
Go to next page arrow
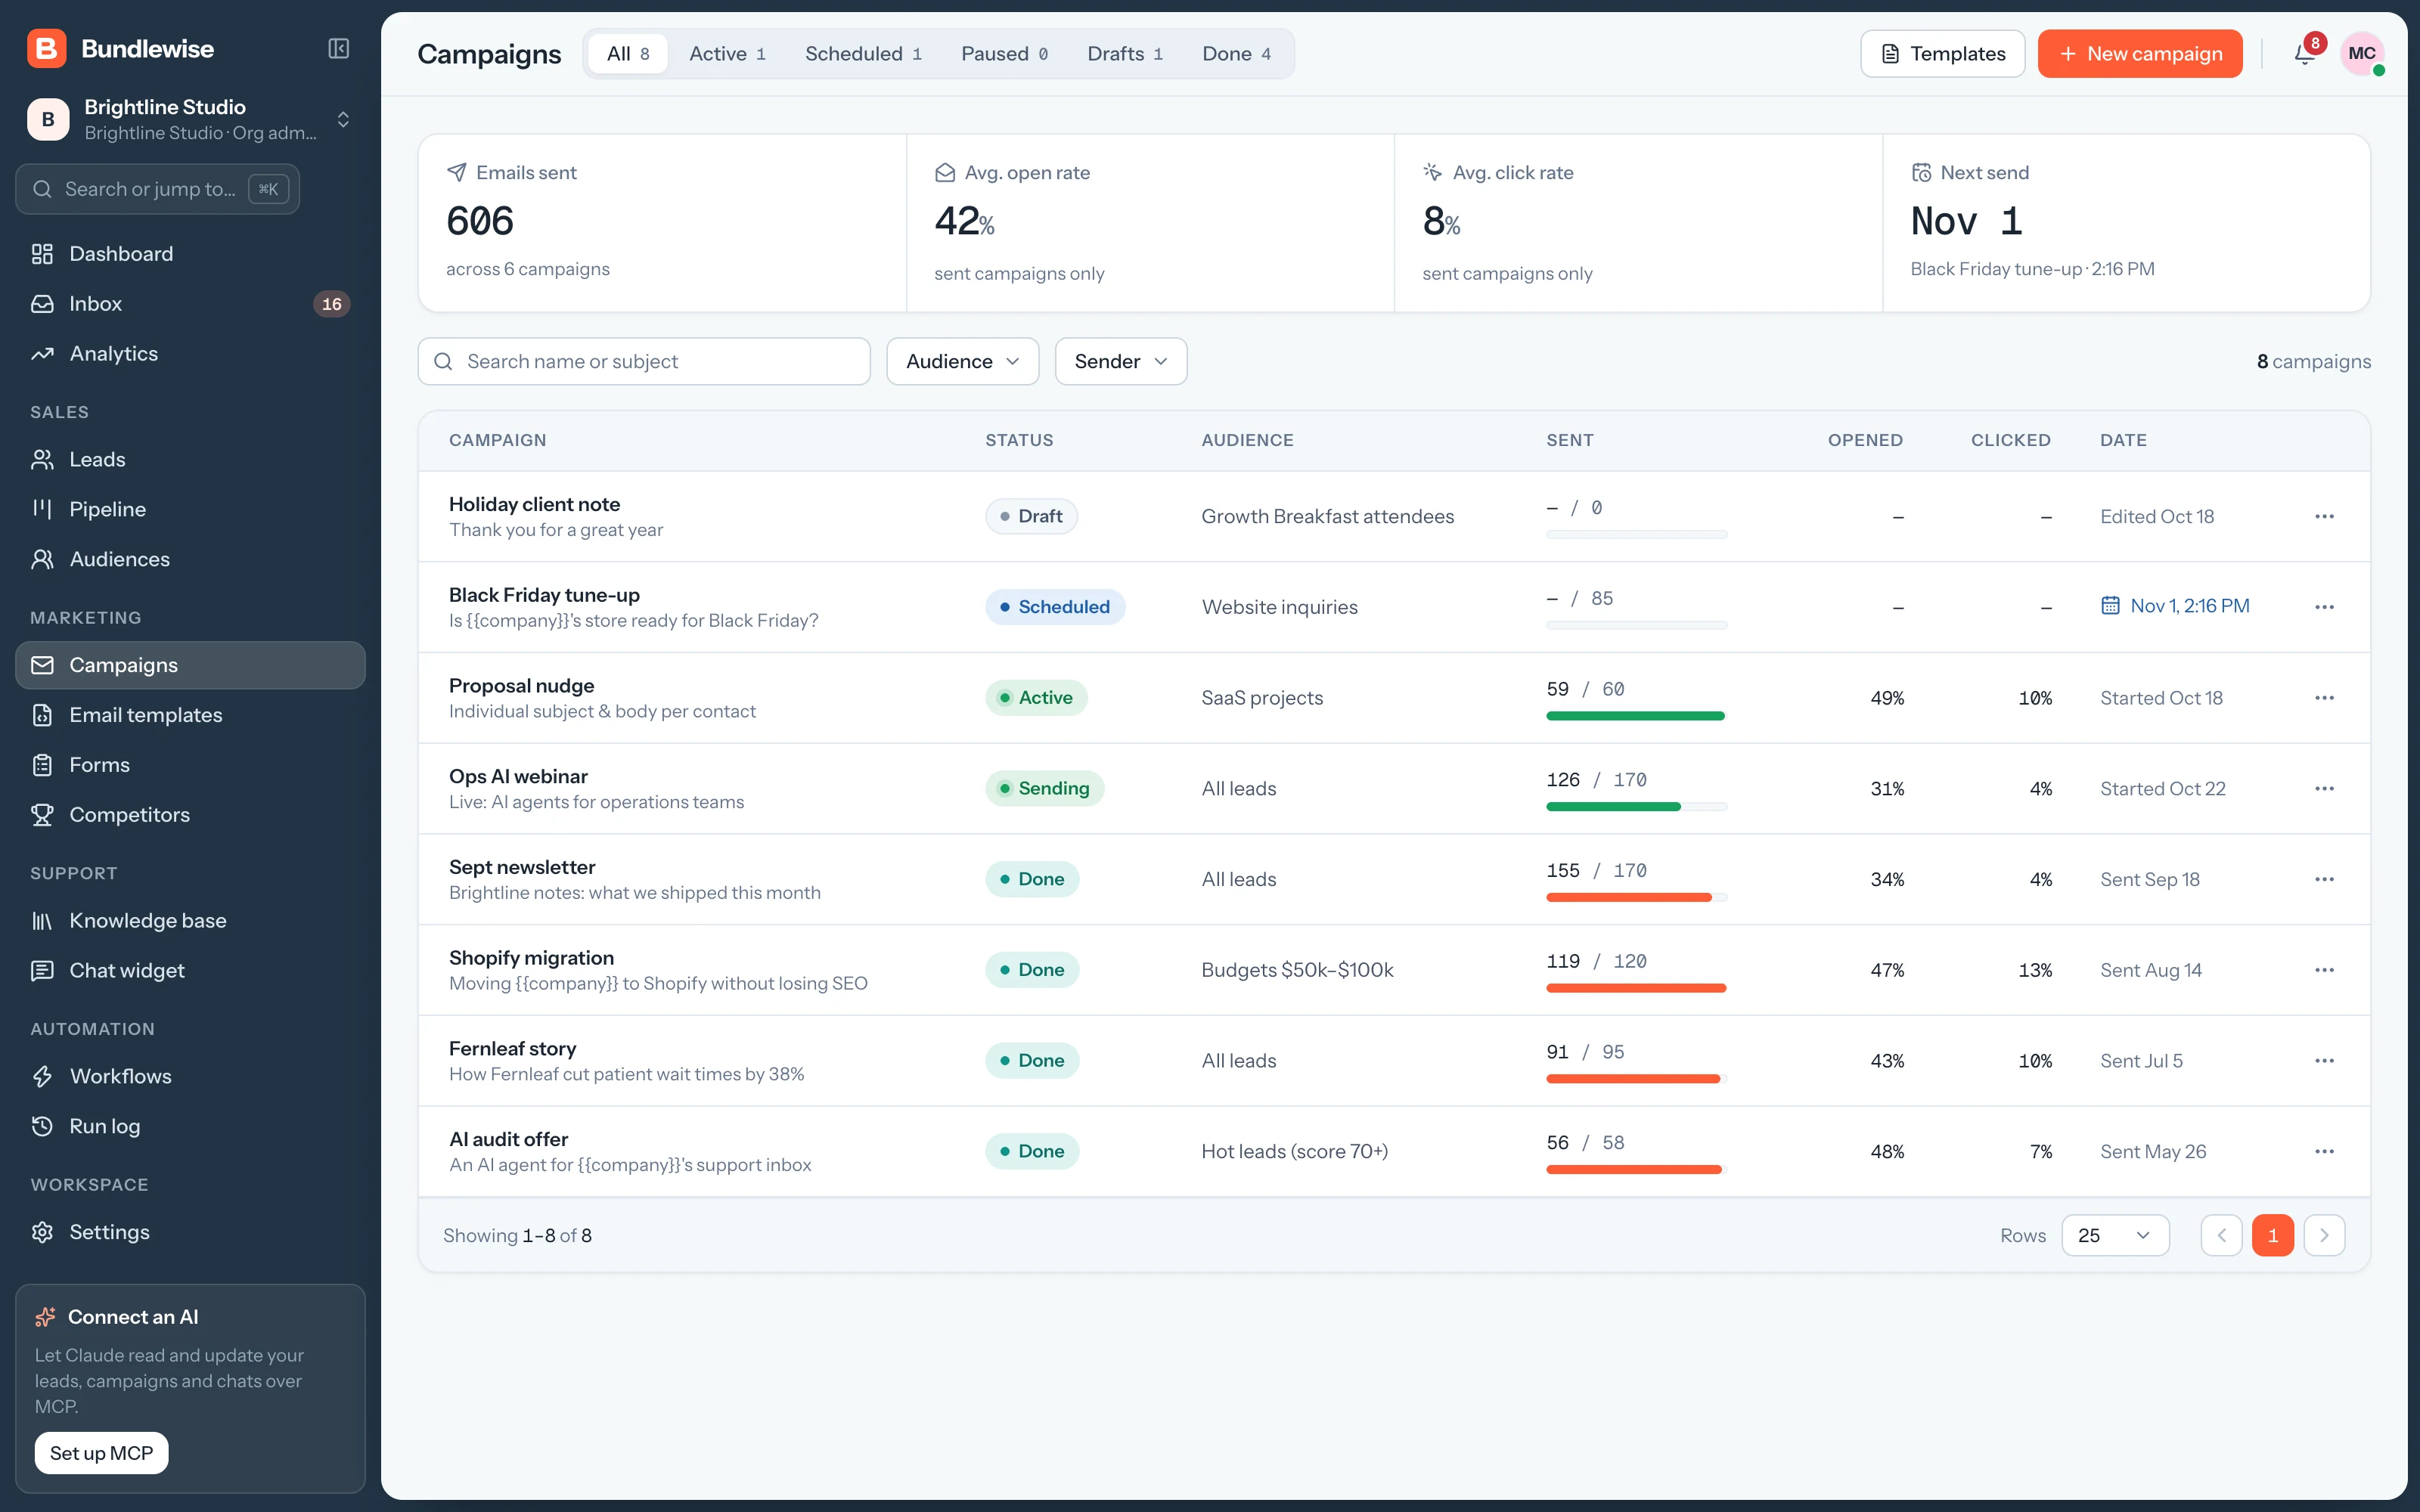click(x=2324, y=1236)
